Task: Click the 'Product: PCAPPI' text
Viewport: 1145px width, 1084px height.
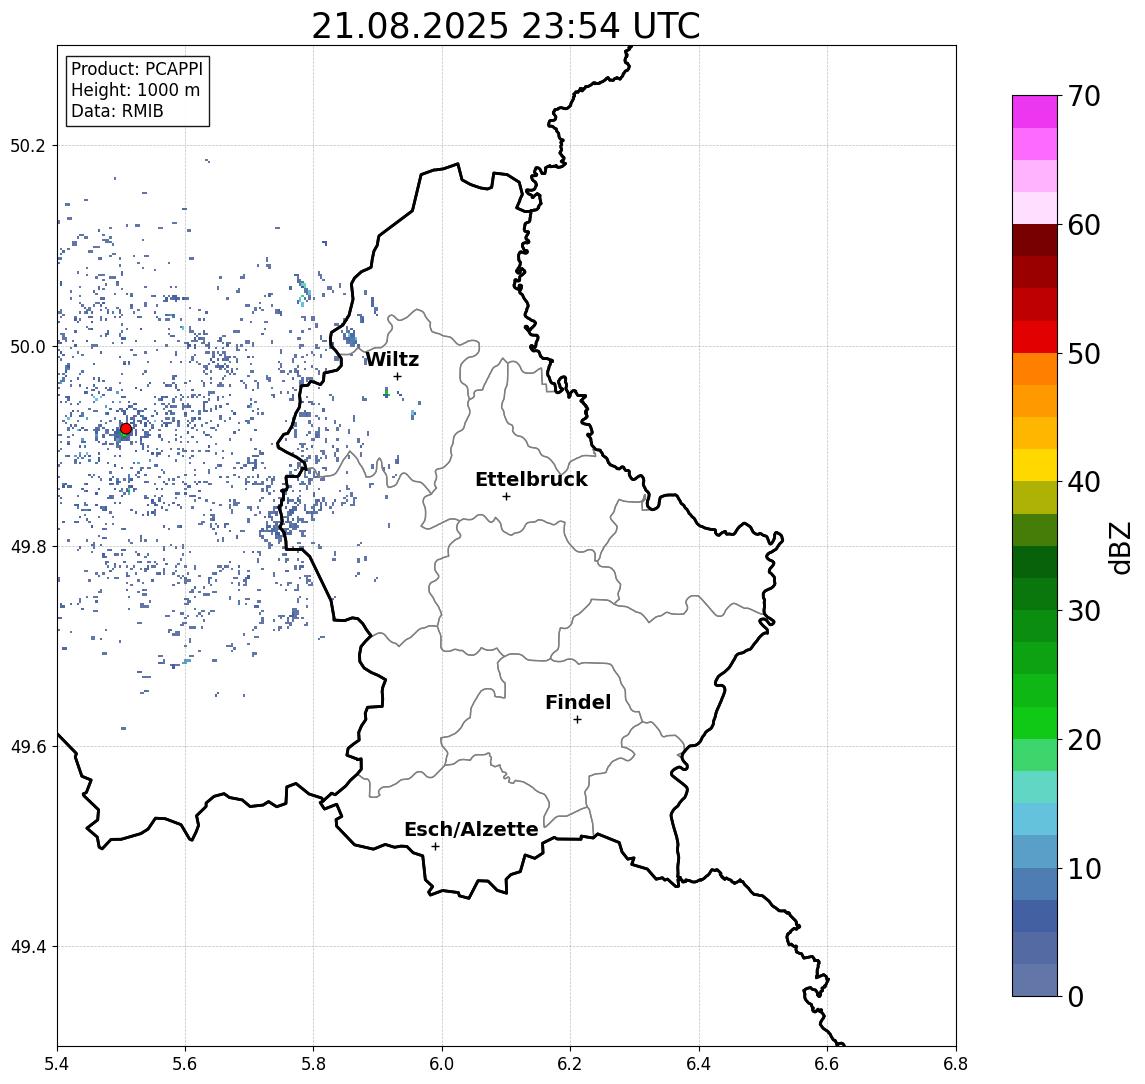Action: coord(137,69)
